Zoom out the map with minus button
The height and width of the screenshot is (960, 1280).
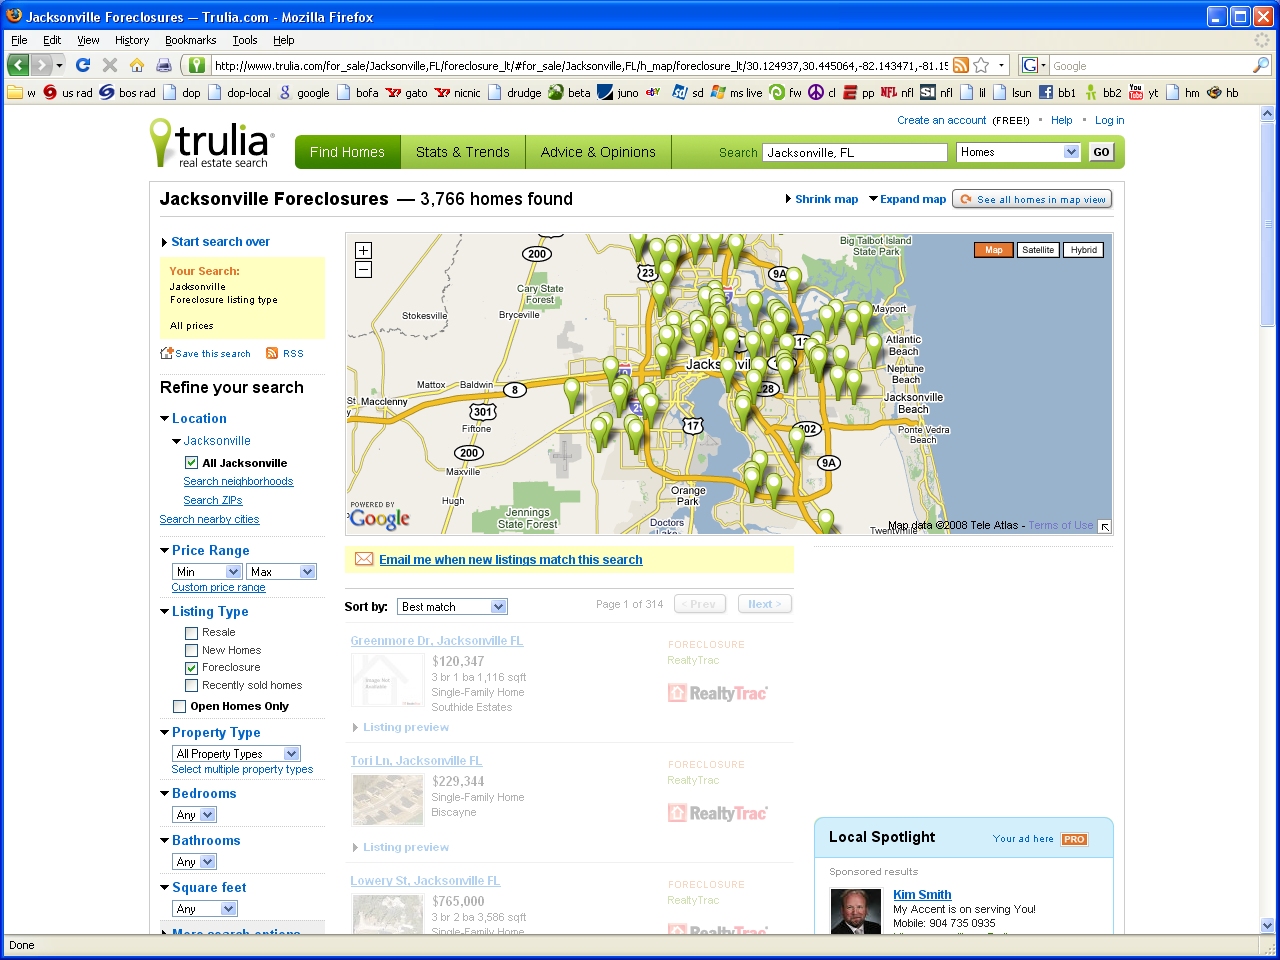(x=363, y=269)
